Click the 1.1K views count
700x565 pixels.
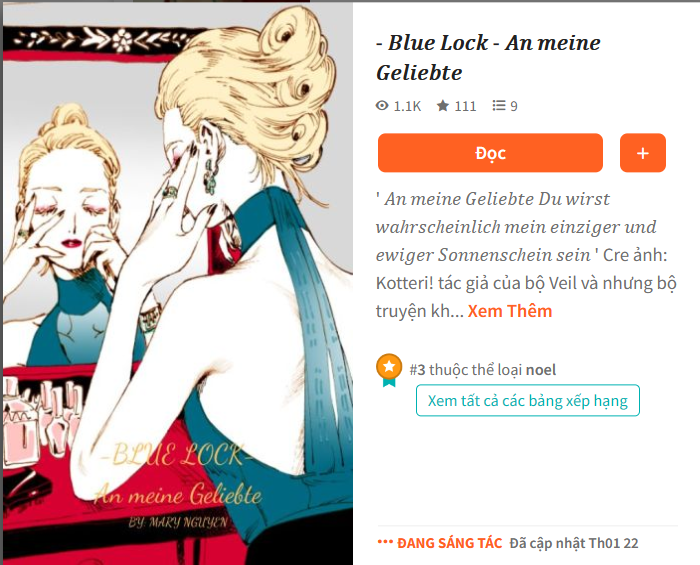407,106
